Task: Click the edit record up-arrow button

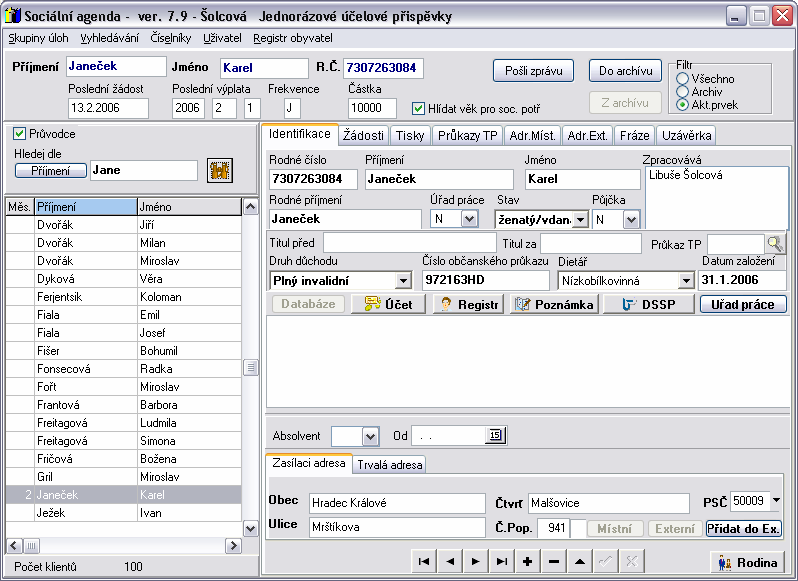Action: (x=580, y=561)
